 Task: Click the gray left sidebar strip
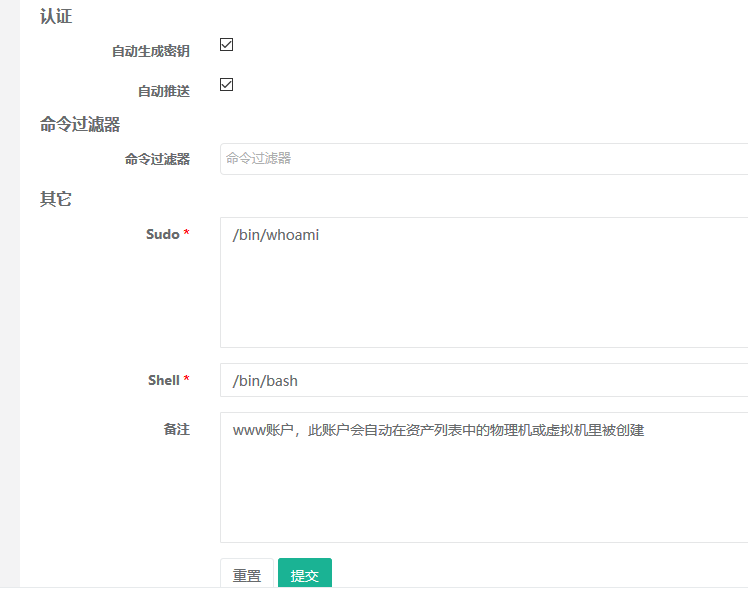click(9, 300)
